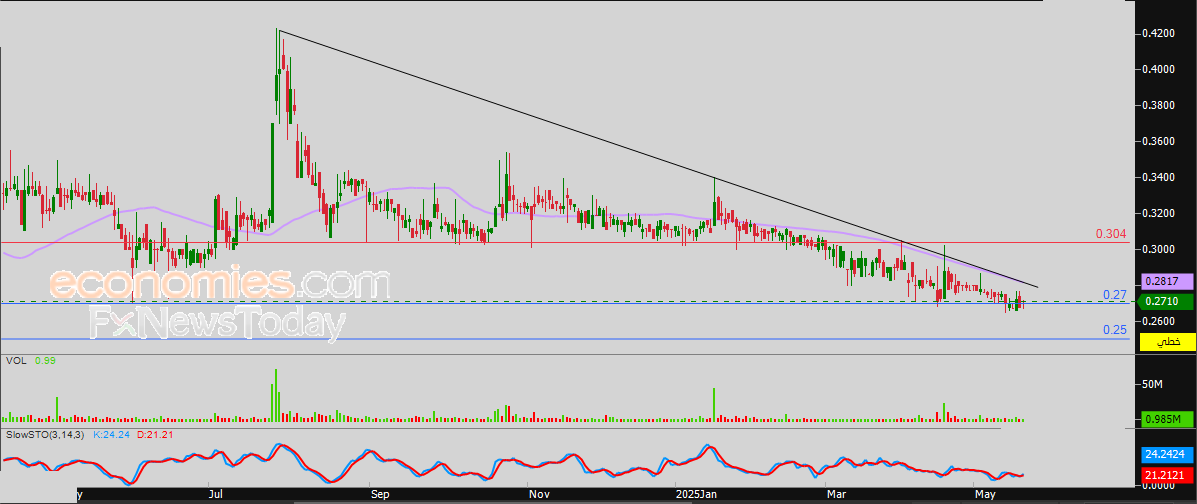The image size is (1197, 504).
Task: Click the 0.2600 price axis label
Action: tap(1157, 321)
